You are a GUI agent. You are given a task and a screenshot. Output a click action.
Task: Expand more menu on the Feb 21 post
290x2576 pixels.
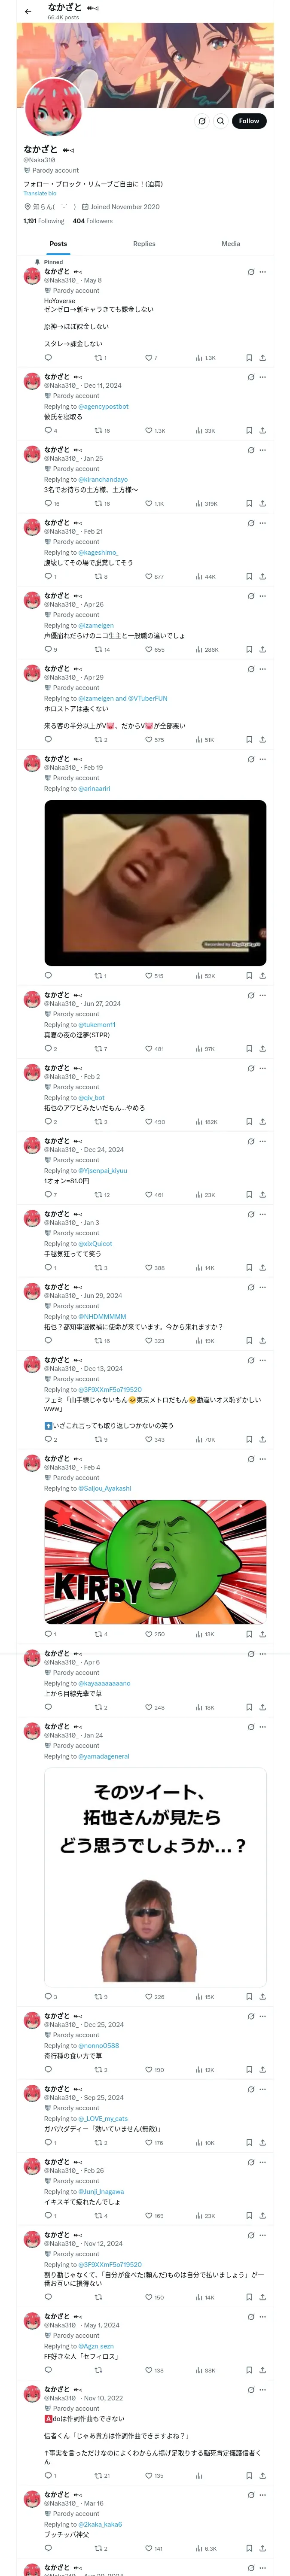tap(263, 523)
